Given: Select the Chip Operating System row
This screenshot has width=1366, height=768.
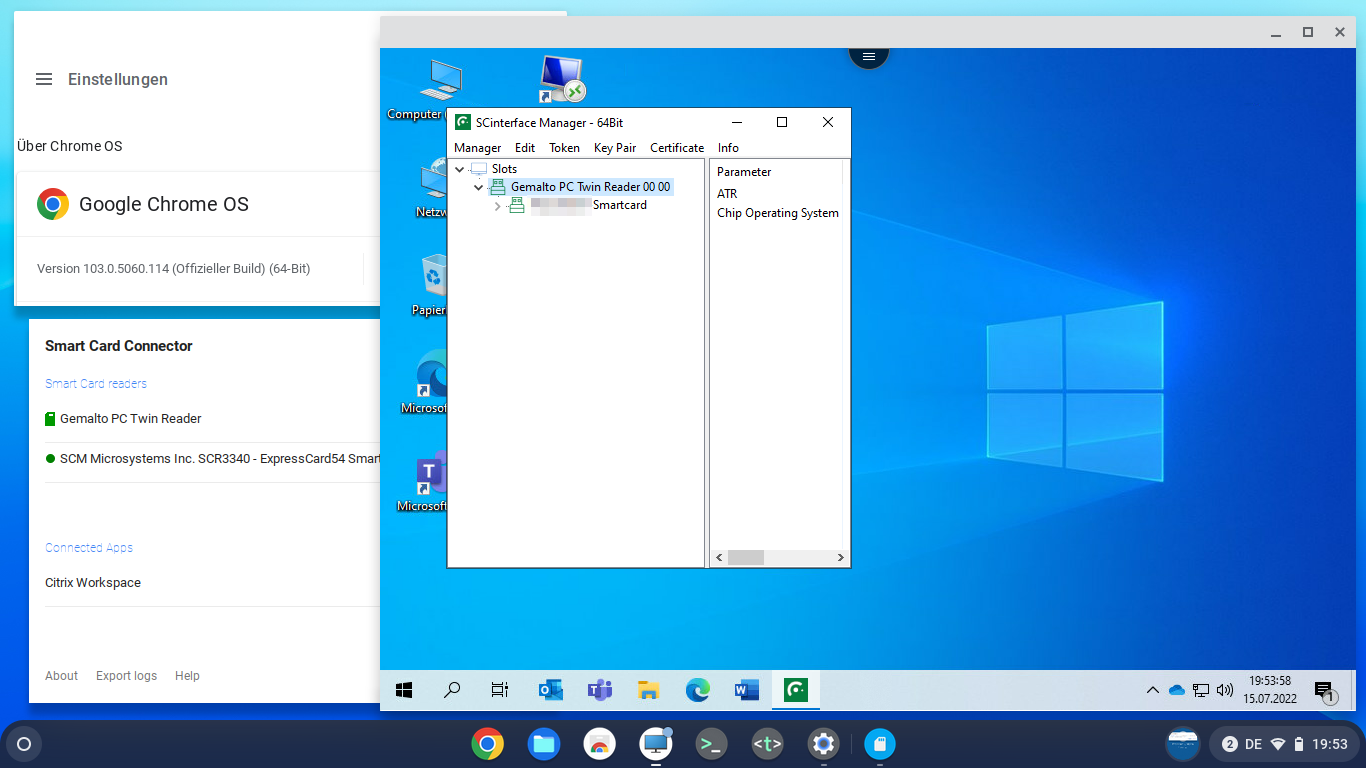Looking at the screenshot, I should click(778, 213).
